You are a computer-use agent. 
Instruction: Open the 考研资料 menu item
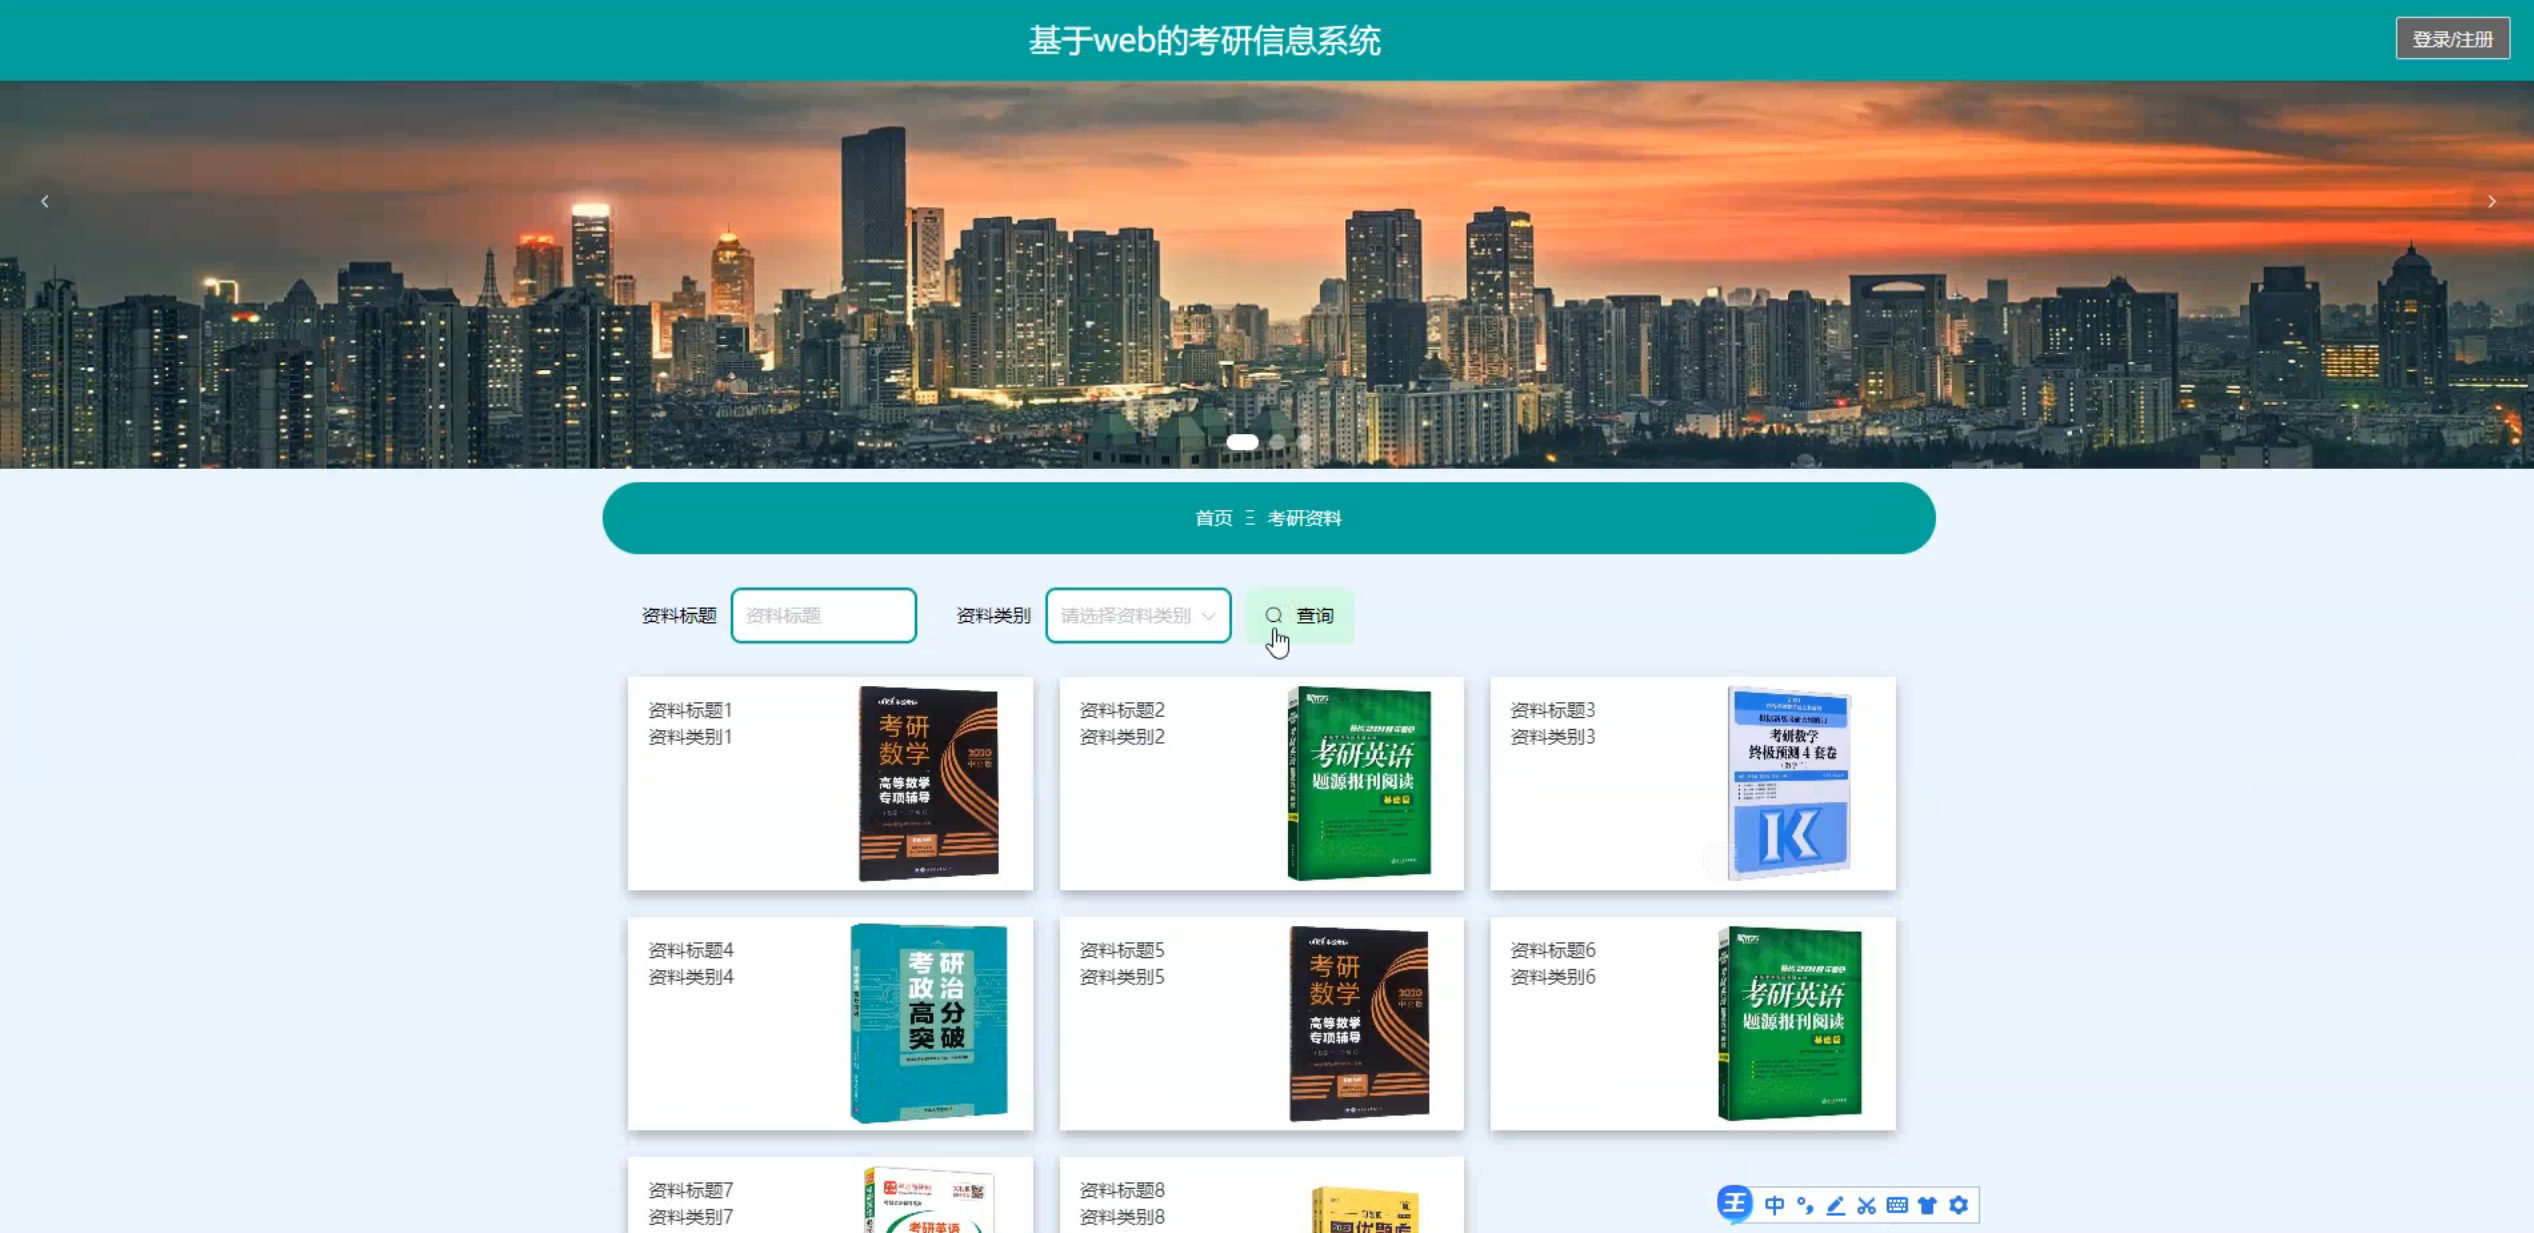(1304, 518)
